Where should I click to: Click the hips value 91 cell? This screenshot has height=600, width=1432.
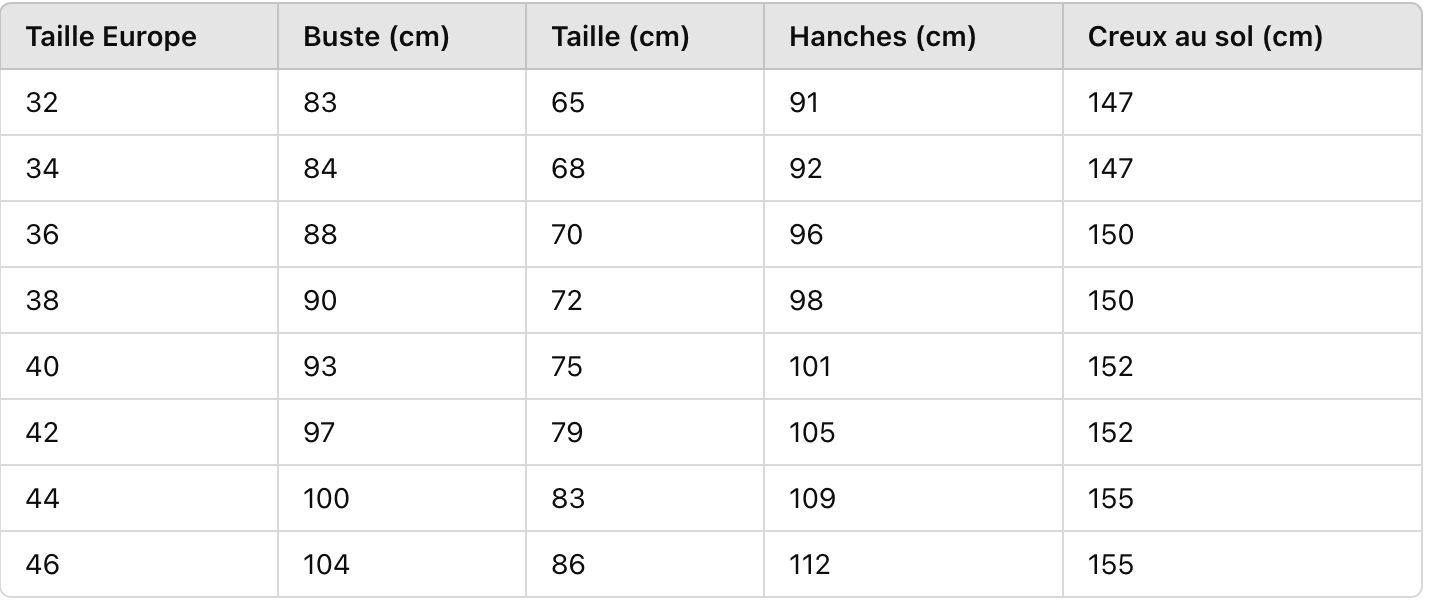pyautogui.click(x=803, y=102)
